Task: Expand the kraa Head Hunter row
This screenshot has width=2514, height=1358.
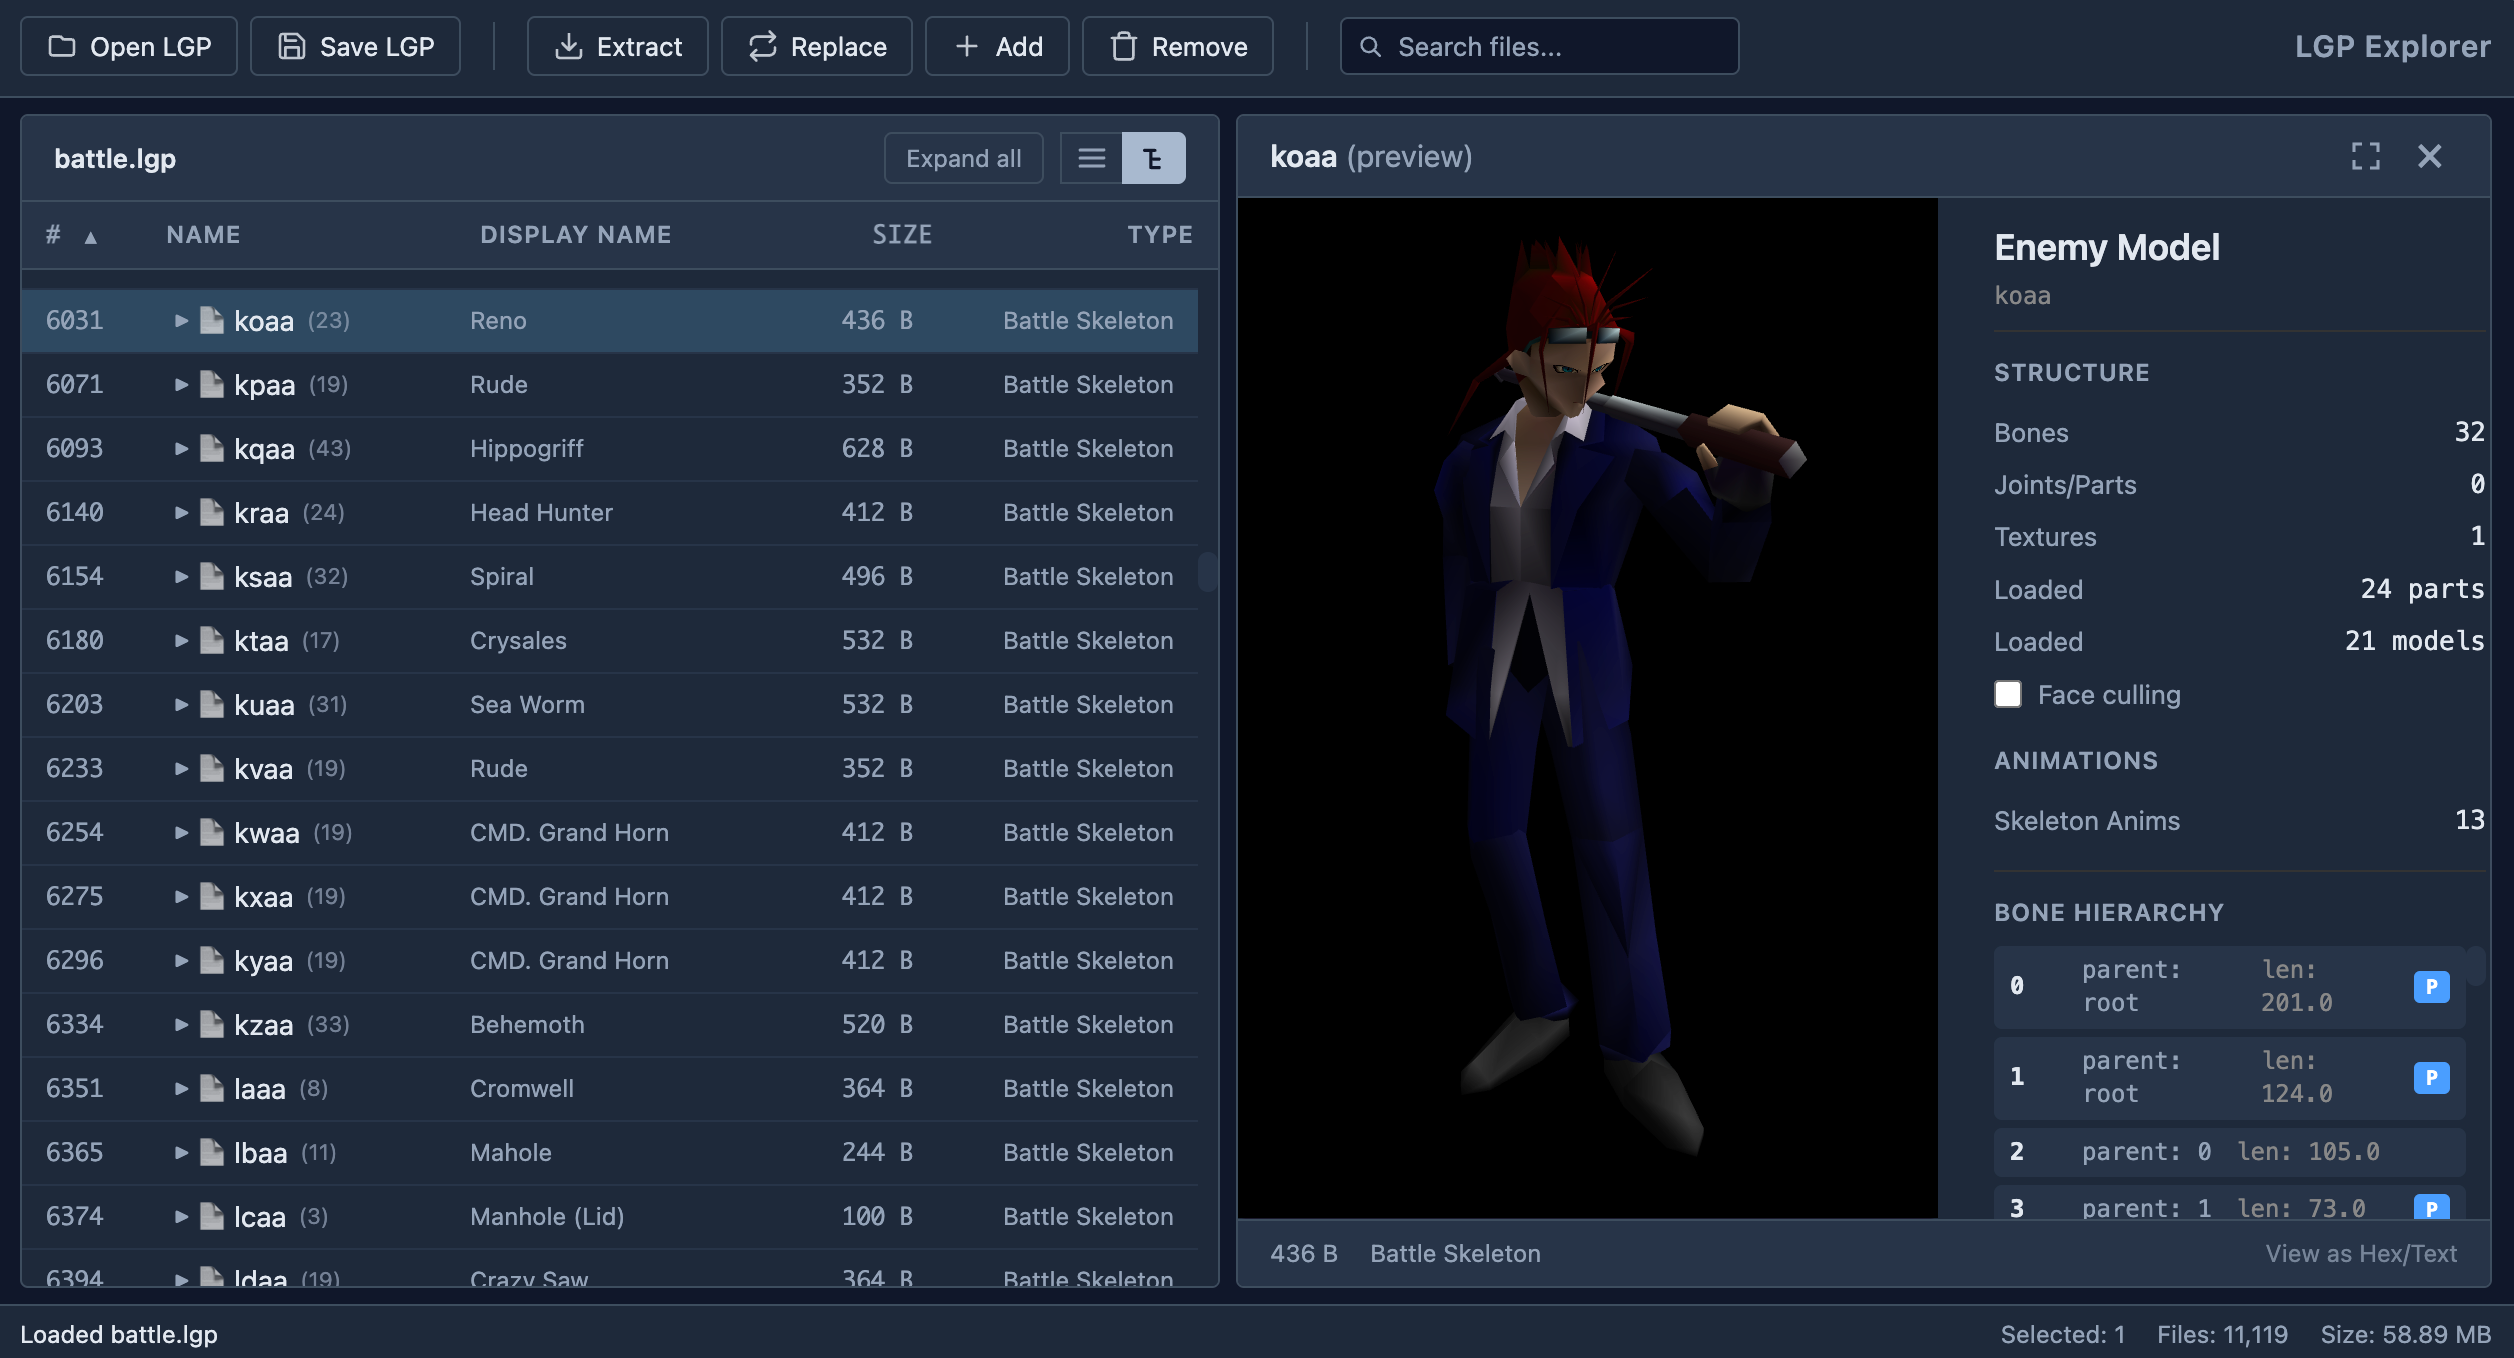Action: click(181, 512)
